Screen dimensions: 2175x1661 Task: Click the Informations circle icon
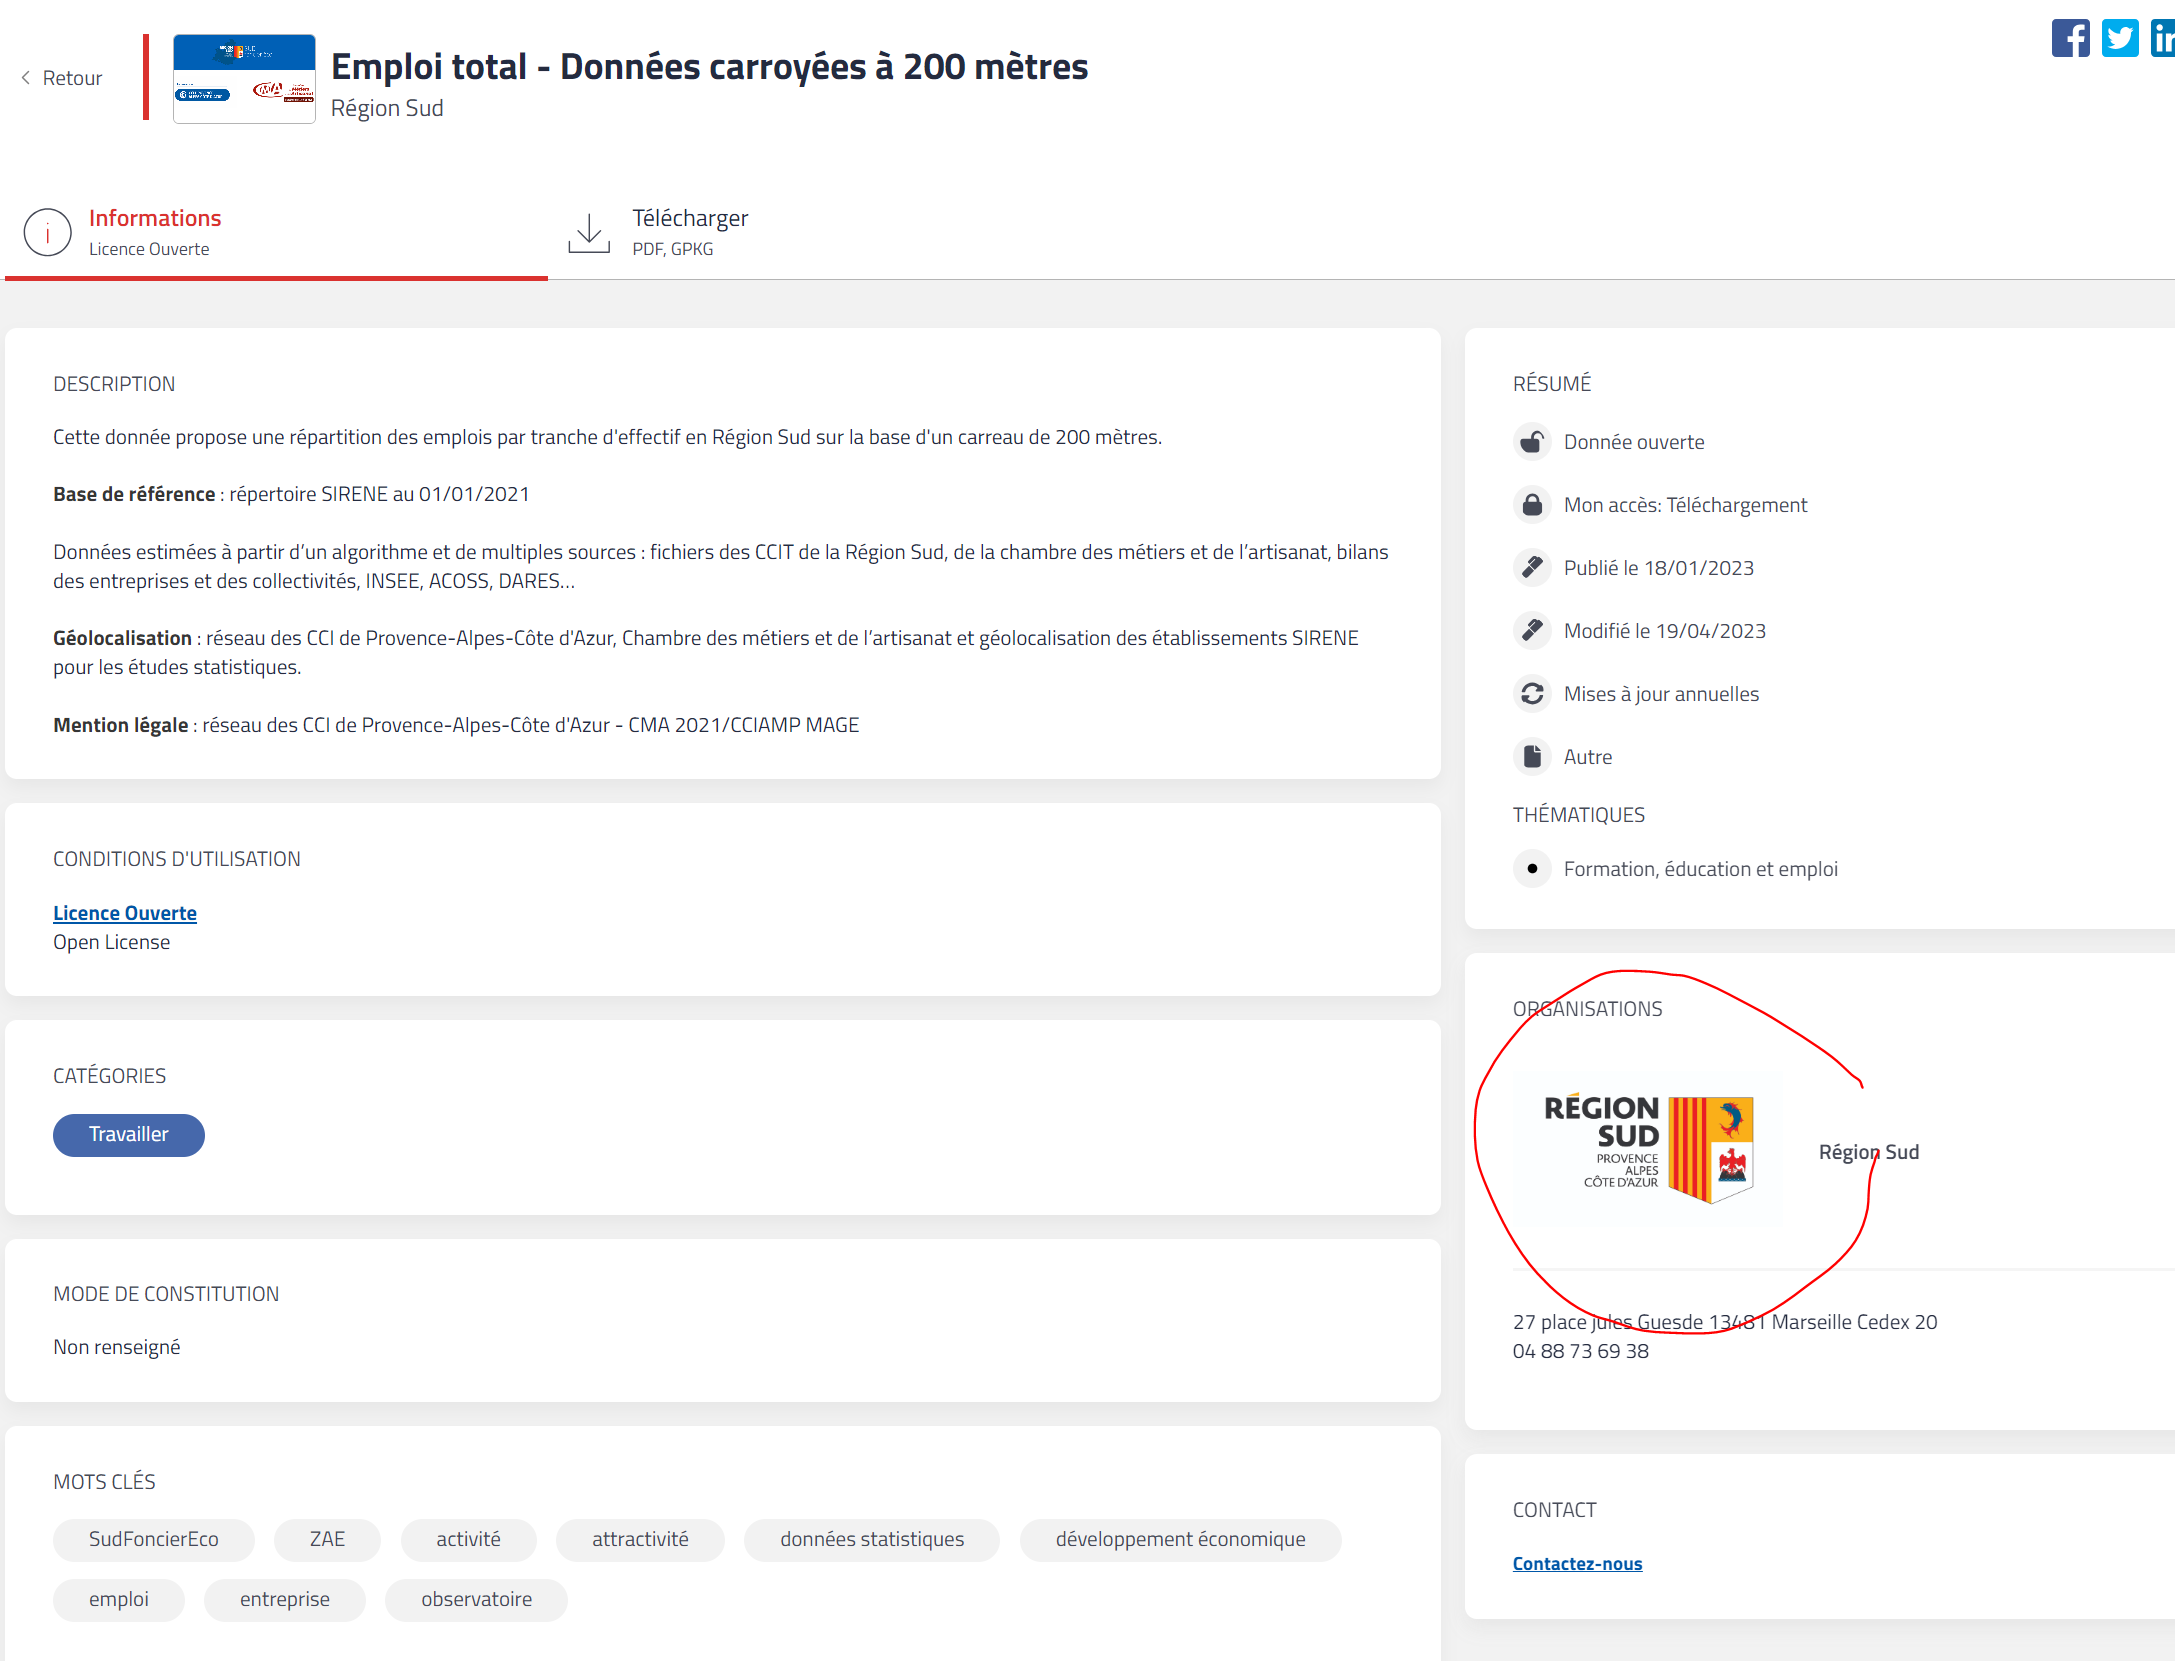pyautogui.click(x=48, y=232)
